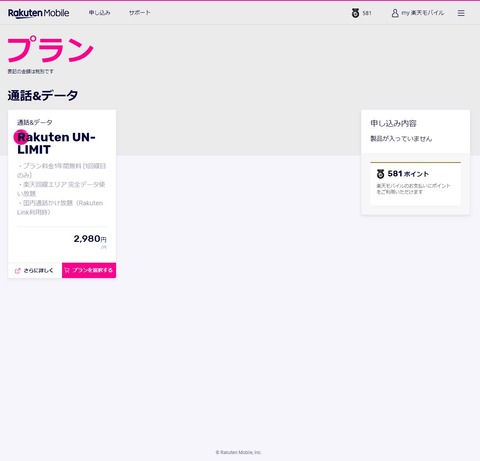Select plan with プランを選択する button
Image resolution: width=480 pixels, height=461 pixels.
pos(89,270)
